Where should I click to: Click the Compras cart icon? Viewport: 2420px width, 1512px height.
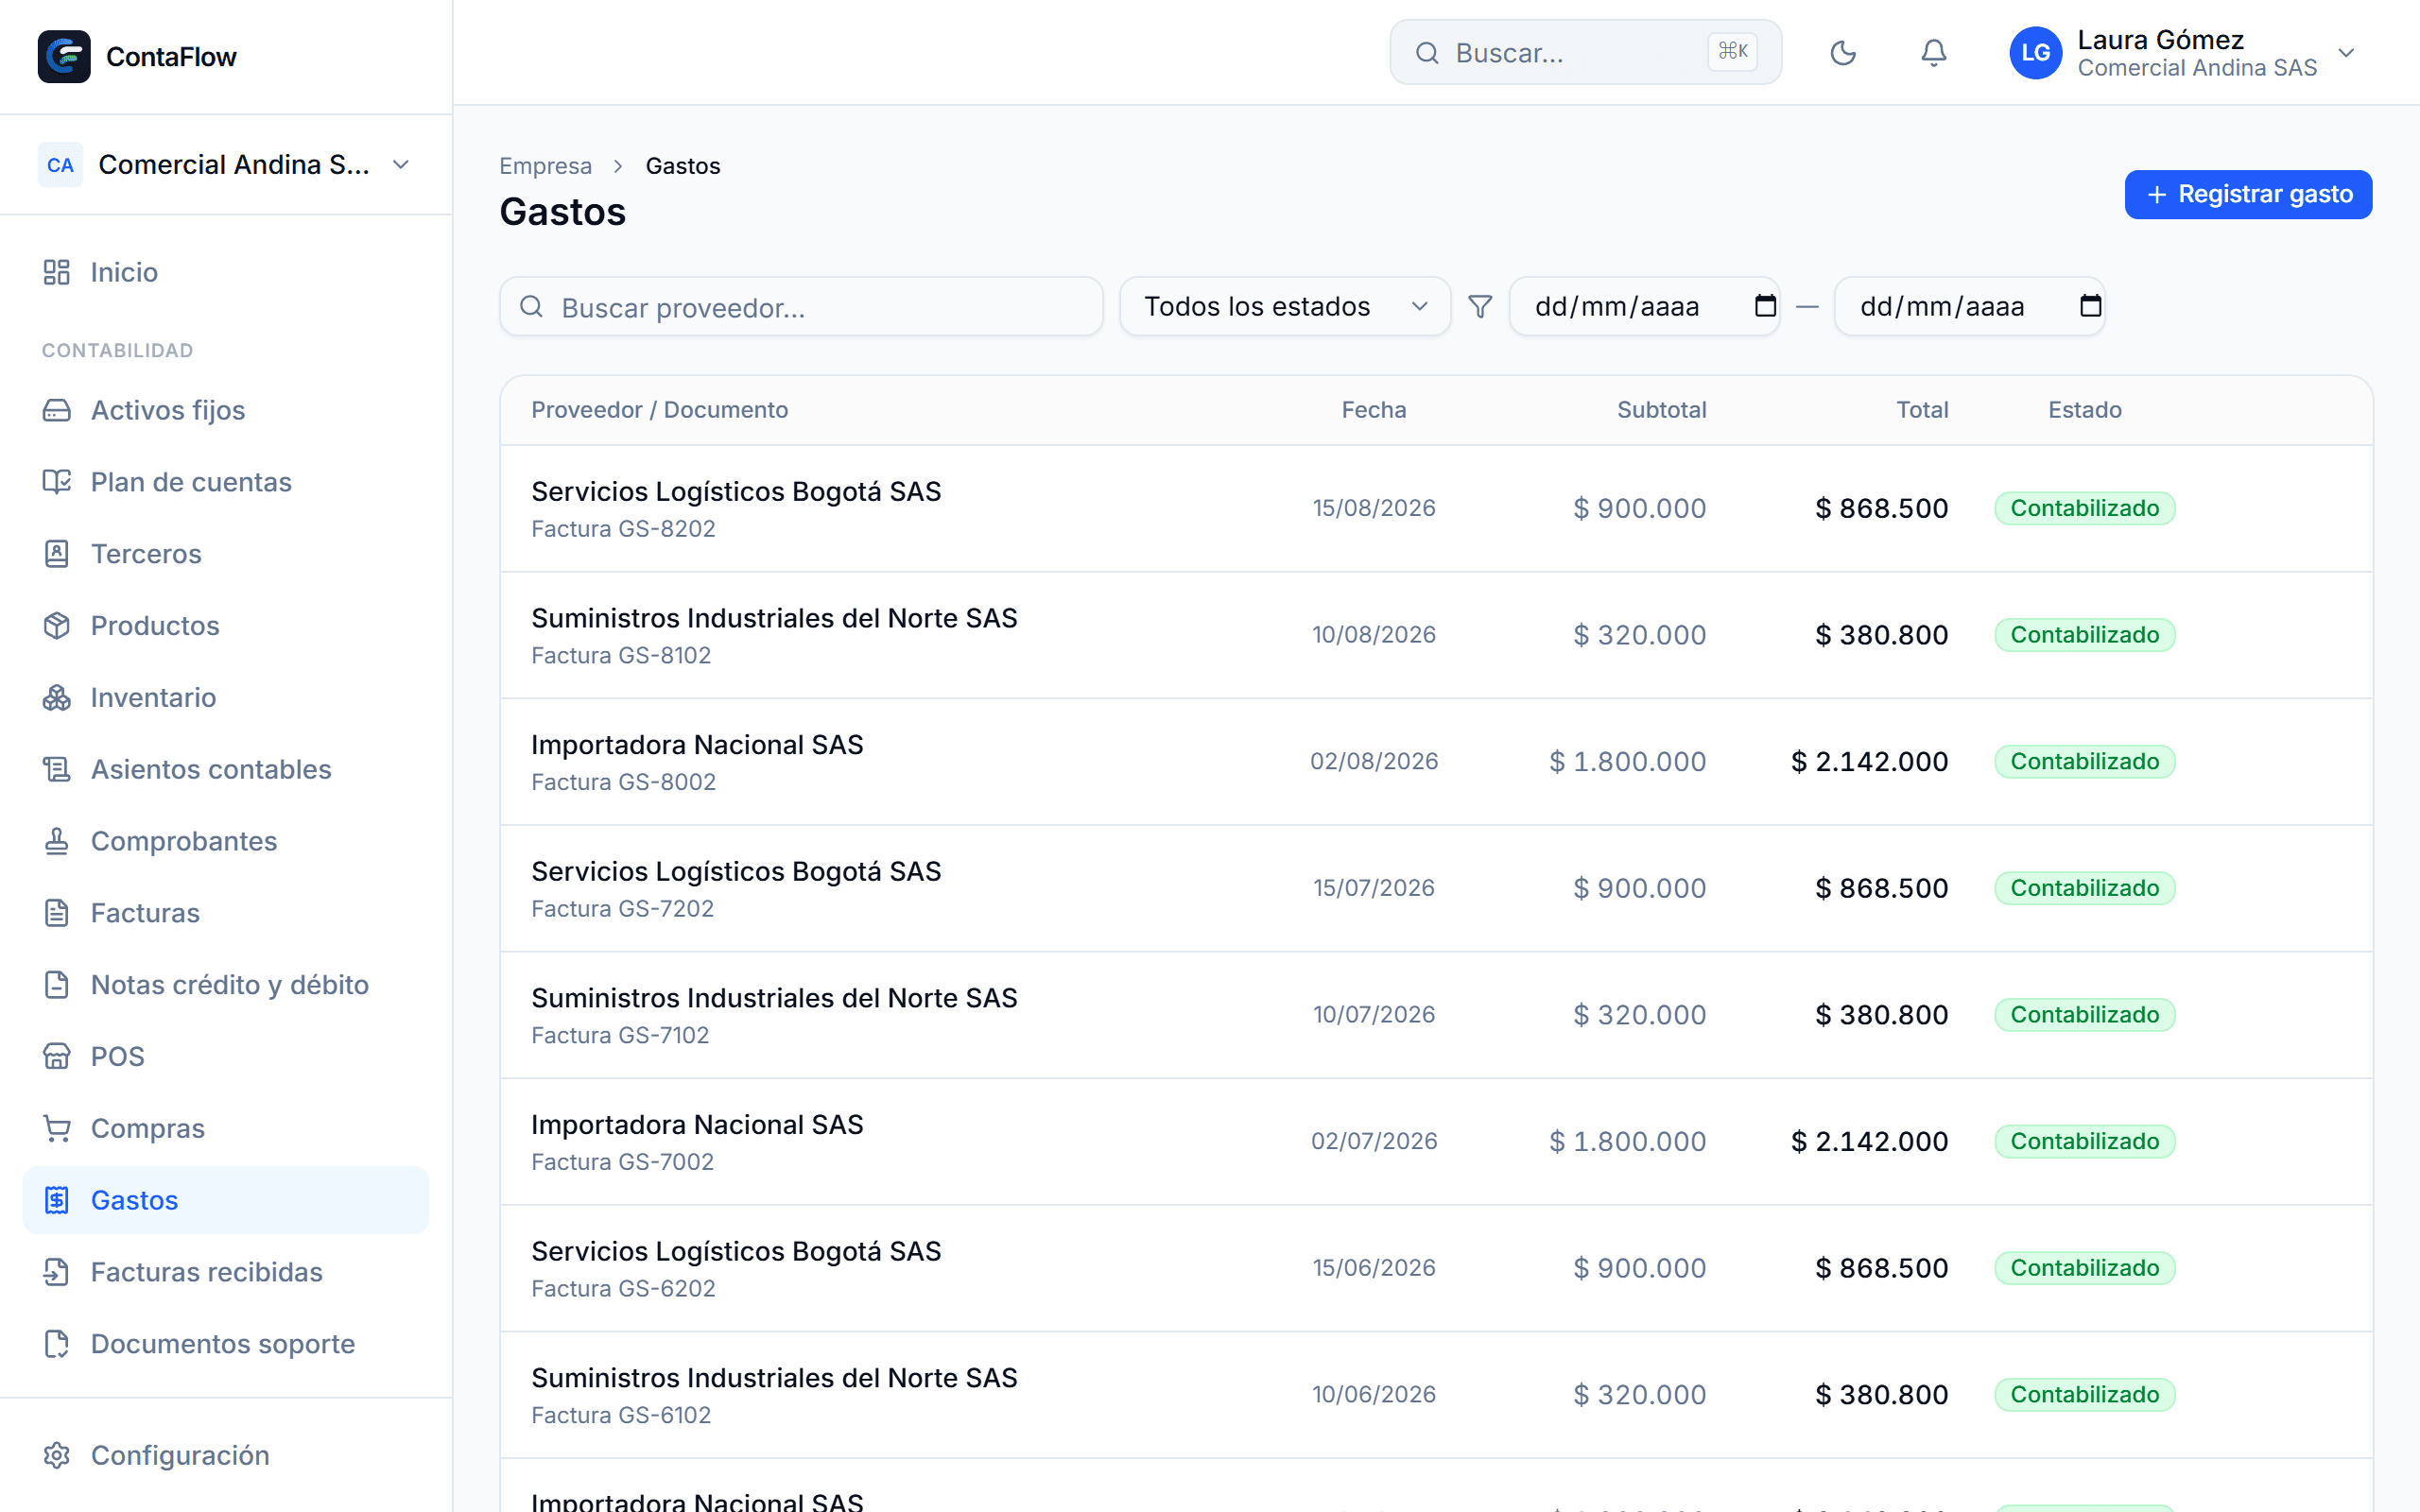[x=57, y=1129]
